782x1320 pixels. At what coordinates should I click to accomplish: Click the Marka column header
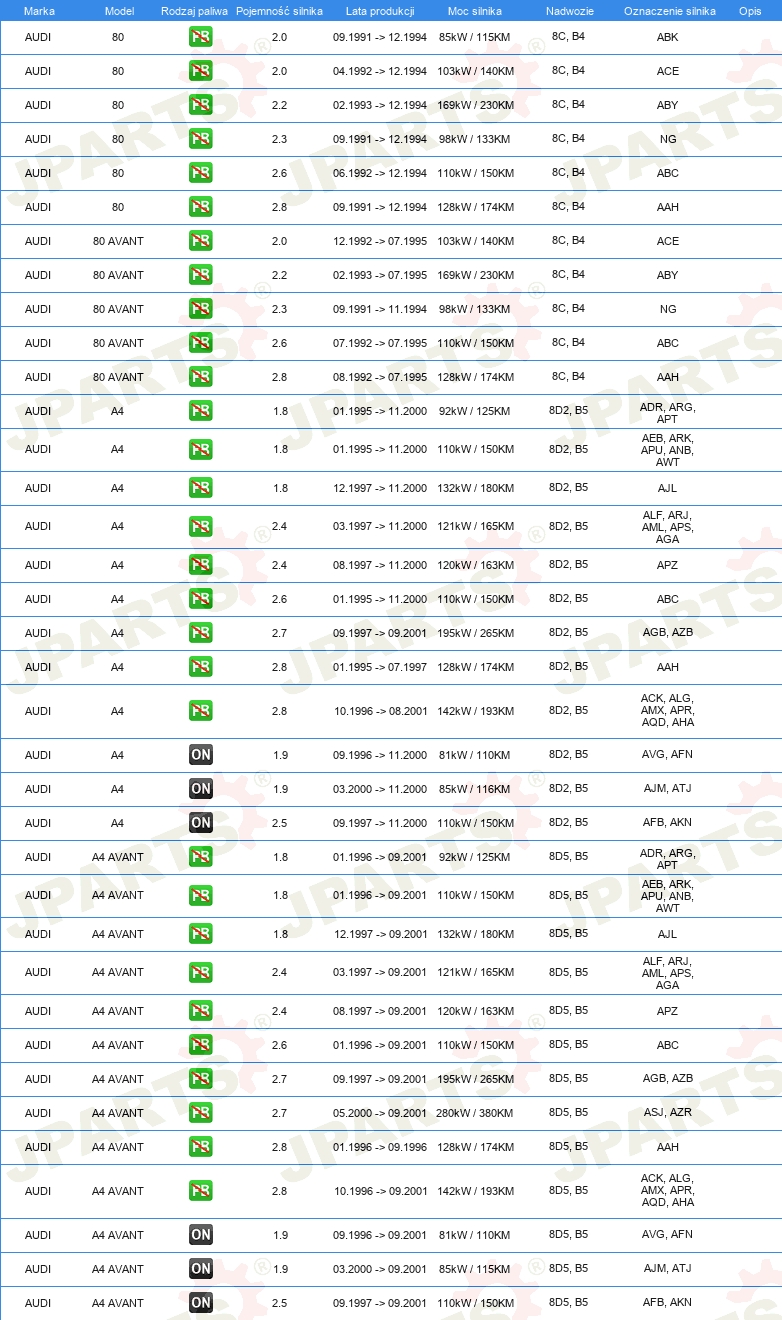pyautogui.click(x=39, y=10)
